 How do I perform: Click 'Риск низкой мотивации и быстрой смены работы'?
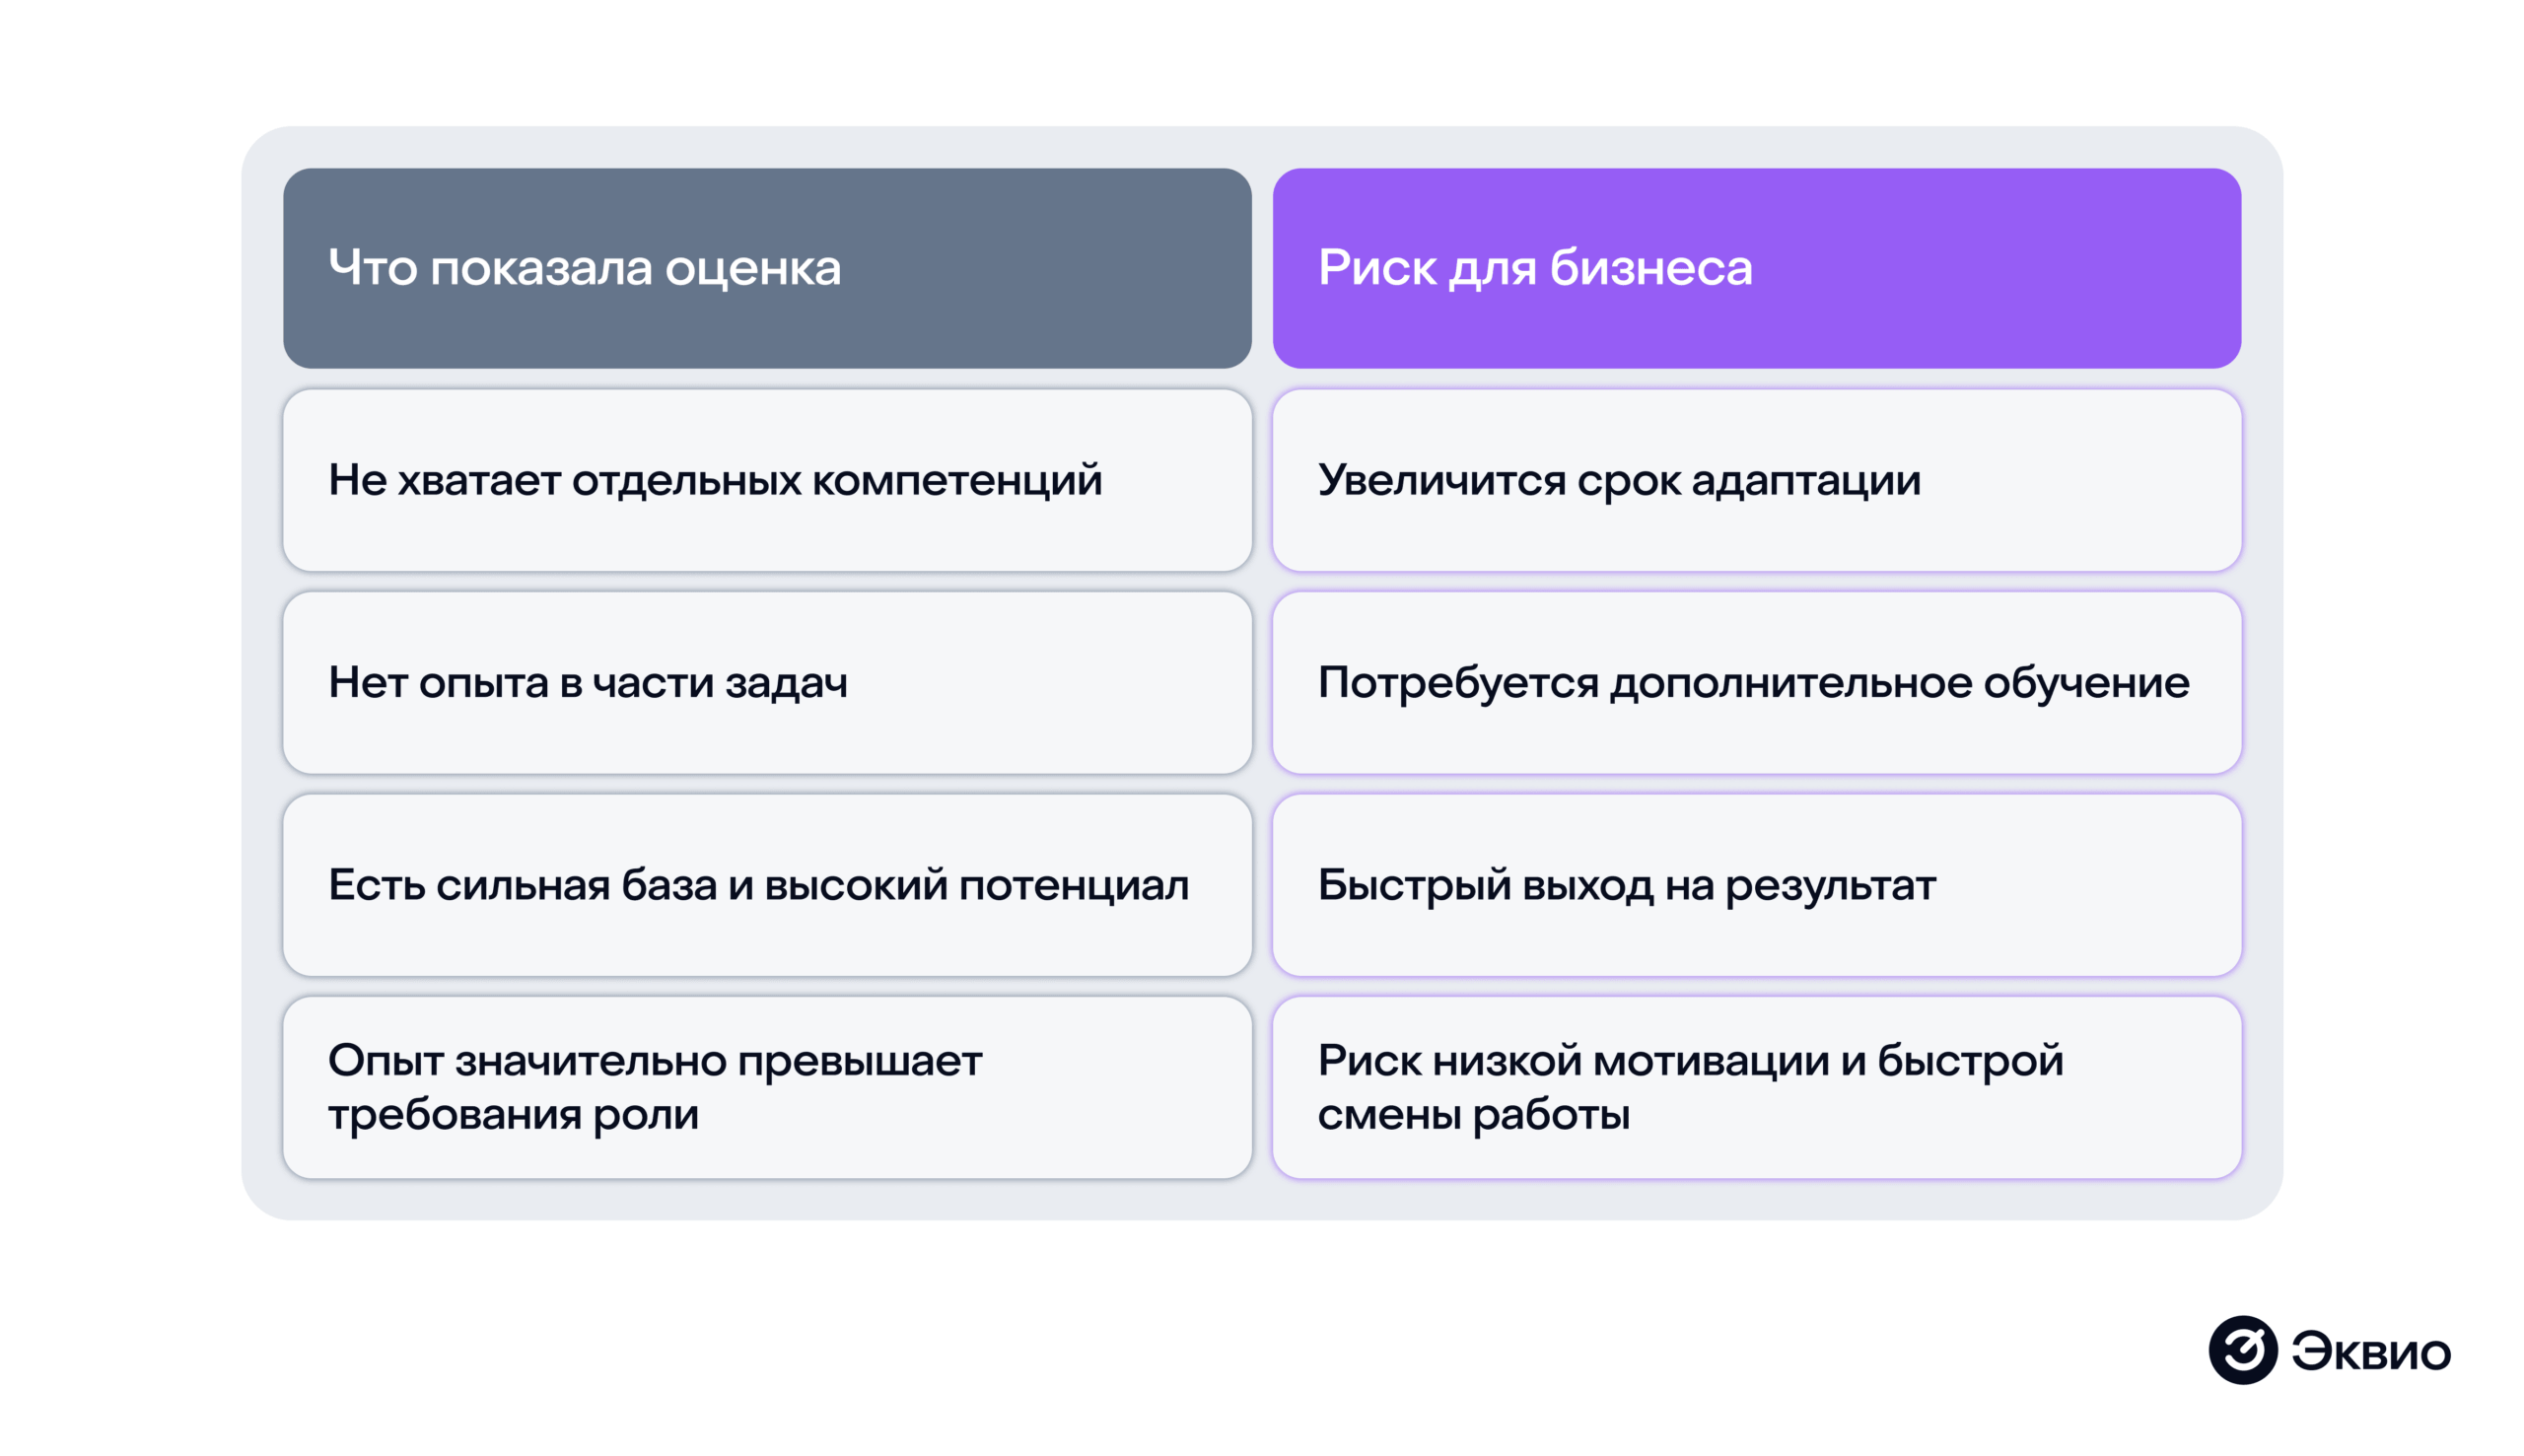coord(1756,1087)
